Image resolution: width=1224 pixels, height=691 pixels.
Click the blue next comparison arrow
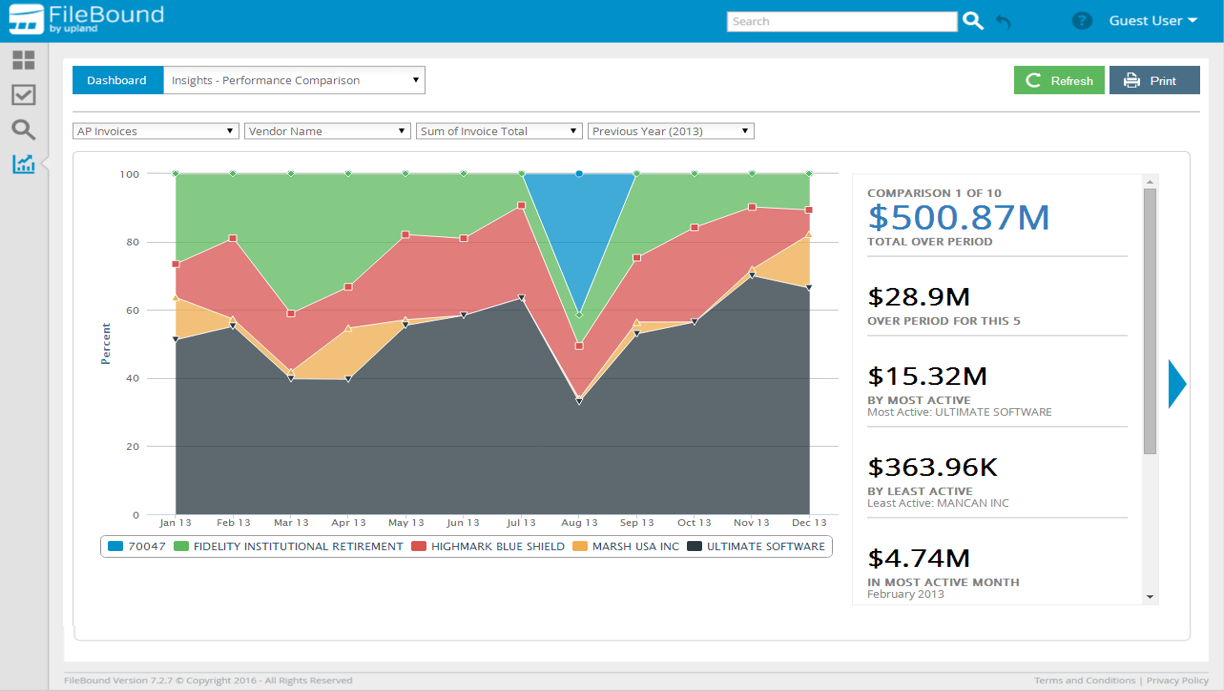[1177, 384]
